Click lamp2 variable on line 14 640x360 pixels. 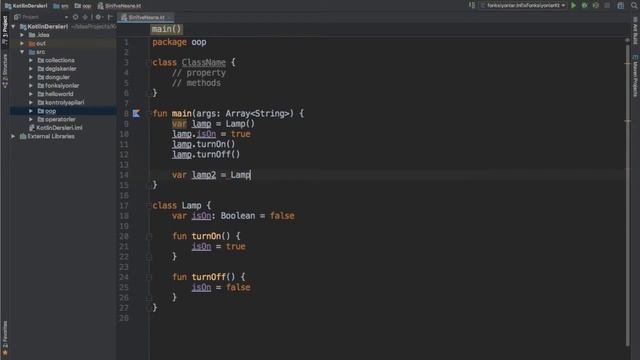204,175
